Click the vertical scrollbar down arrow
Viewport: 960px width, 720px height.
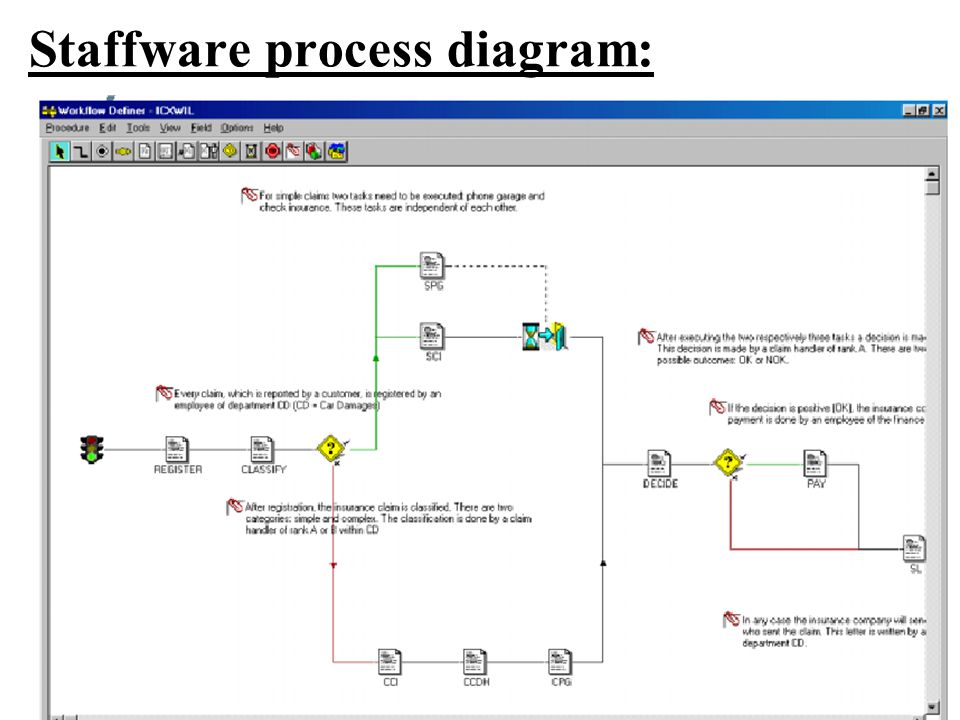(x=932, y=707)
